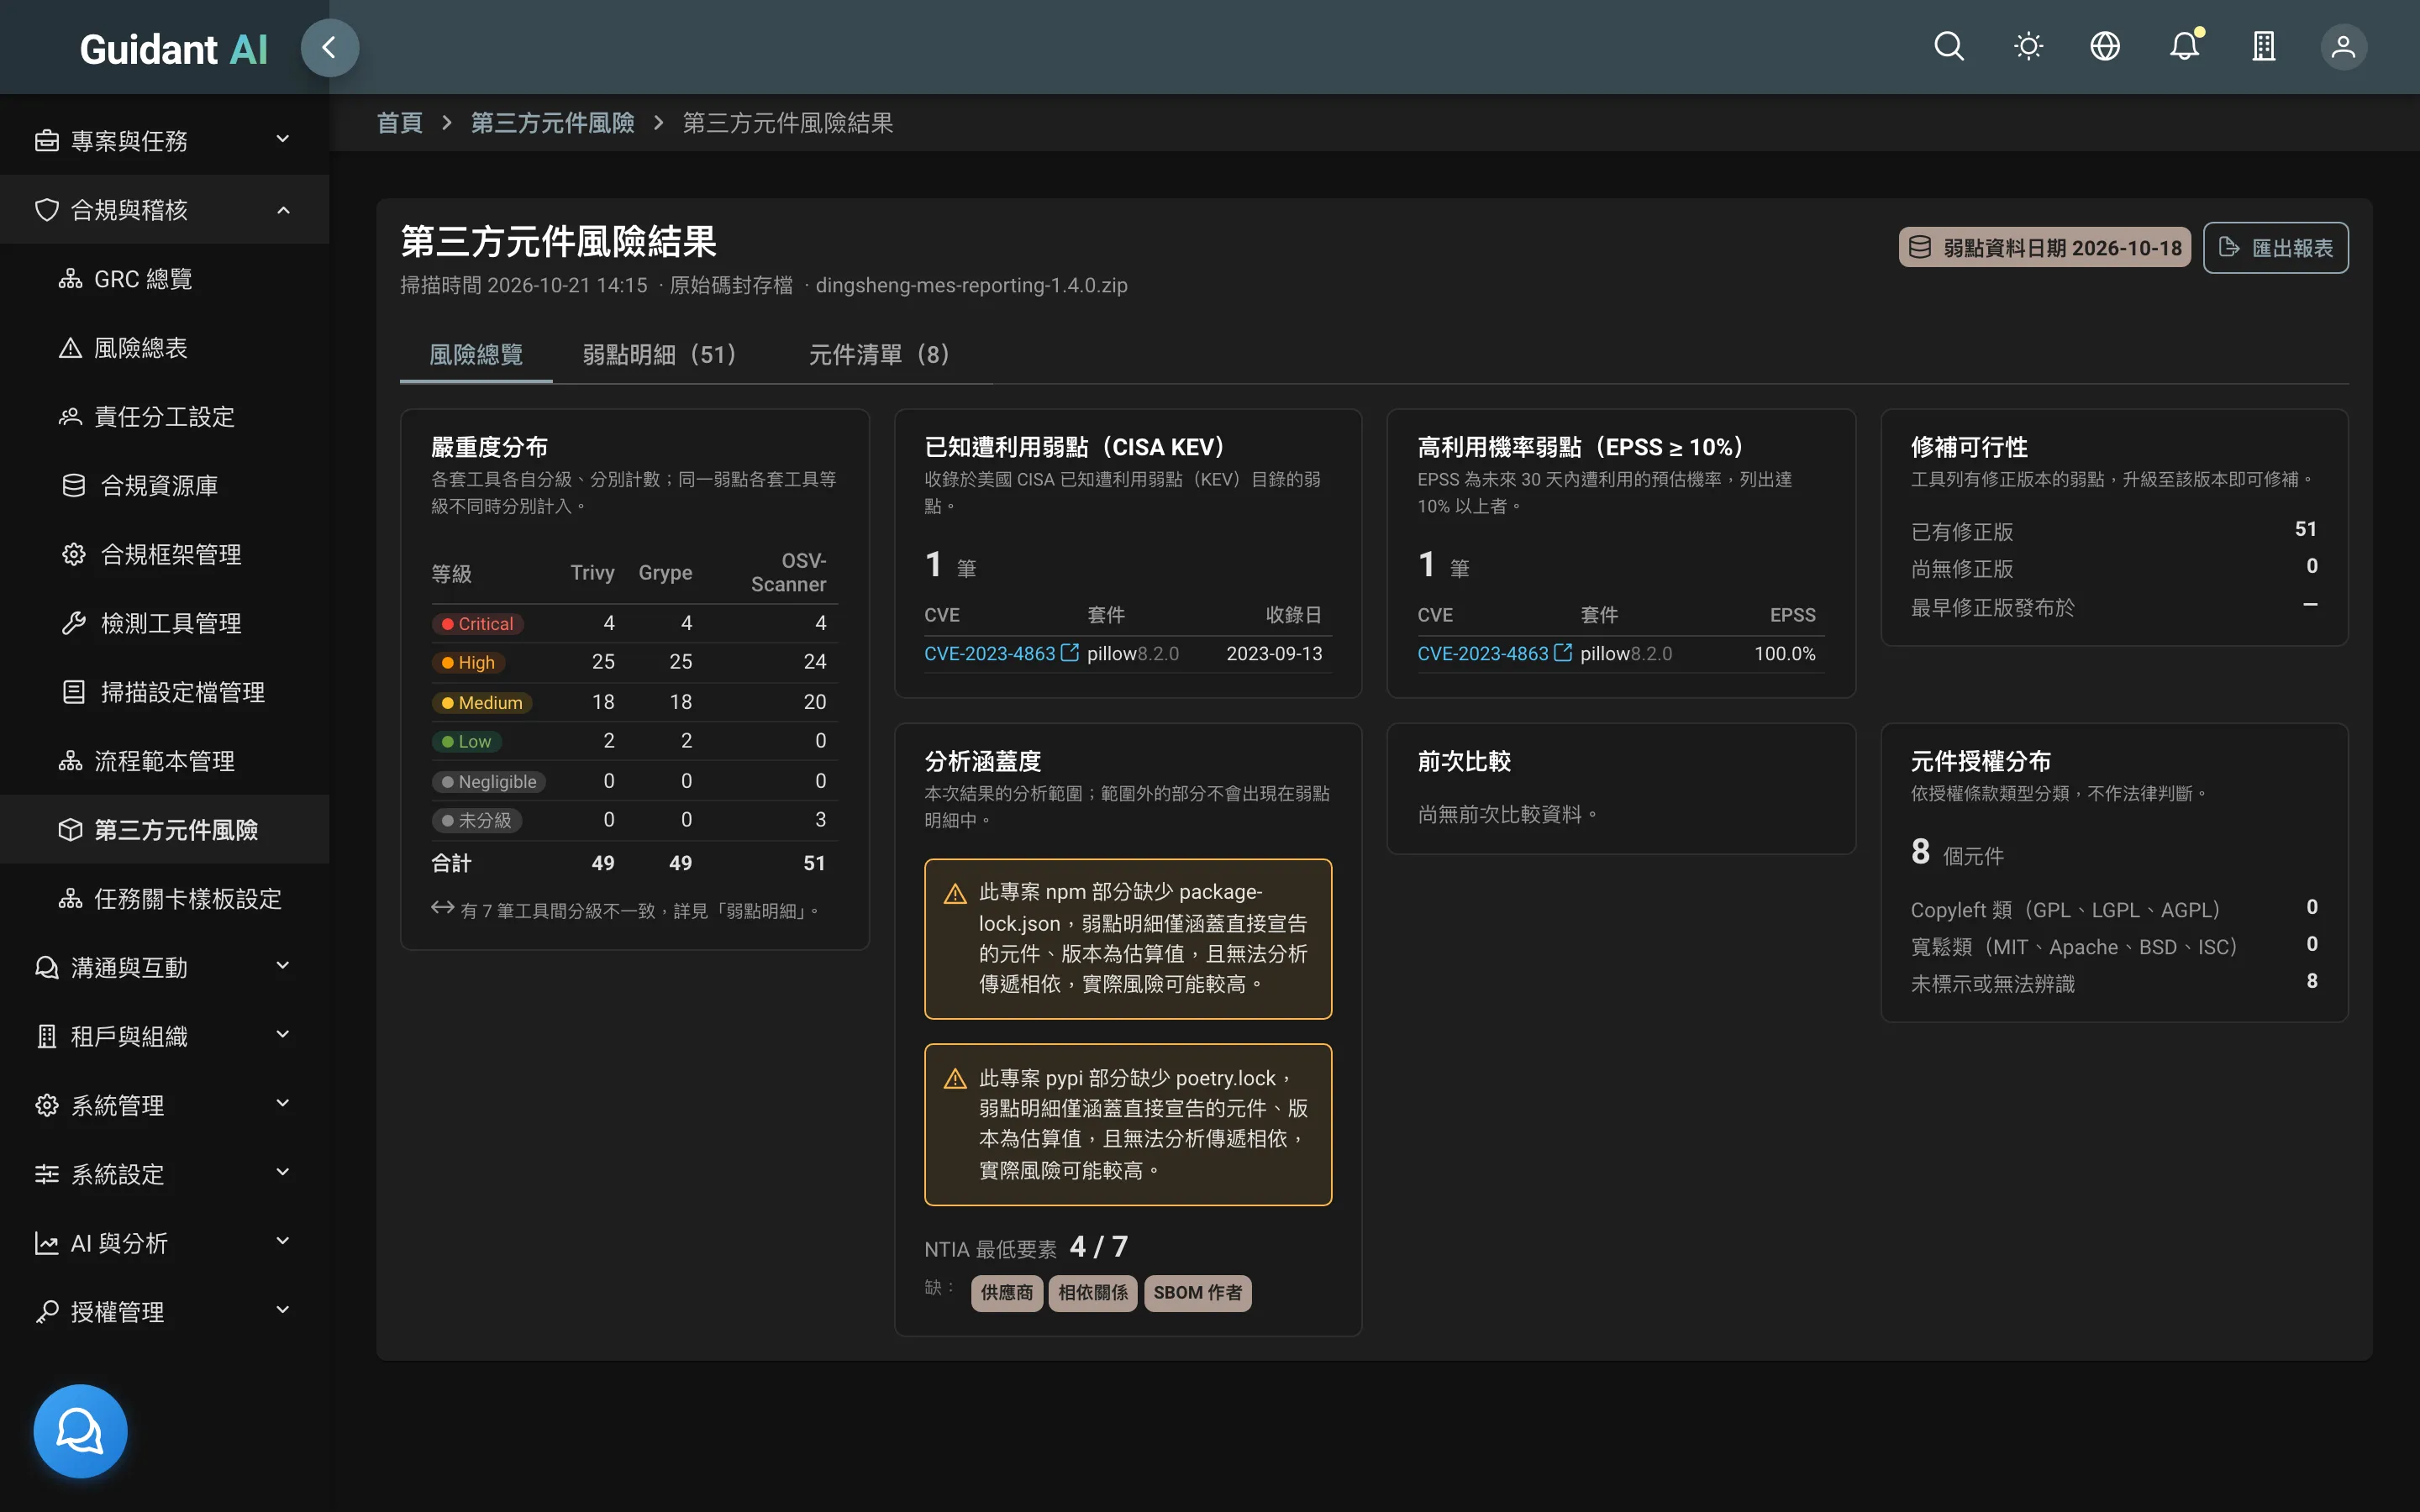Expand 授權管理 menu
This screenshot has width=2420, height=1512.
(165, 1312)
